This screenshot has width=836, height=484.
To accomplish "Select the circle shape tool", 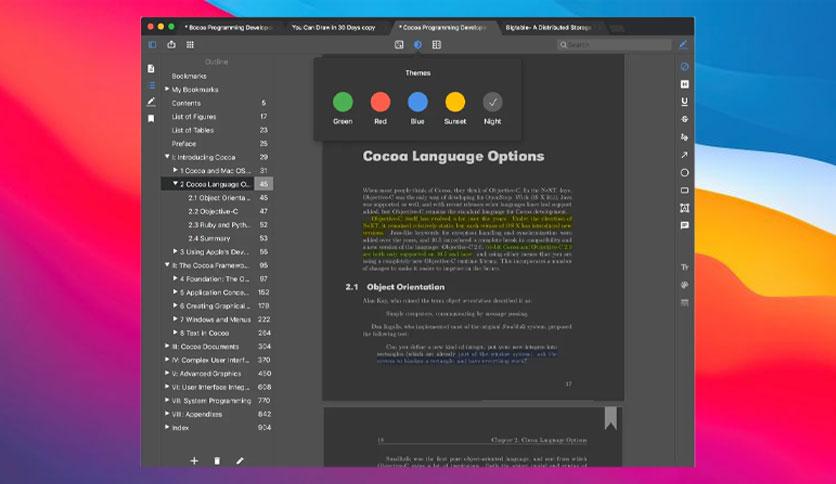I will click(x=685, y=173).
